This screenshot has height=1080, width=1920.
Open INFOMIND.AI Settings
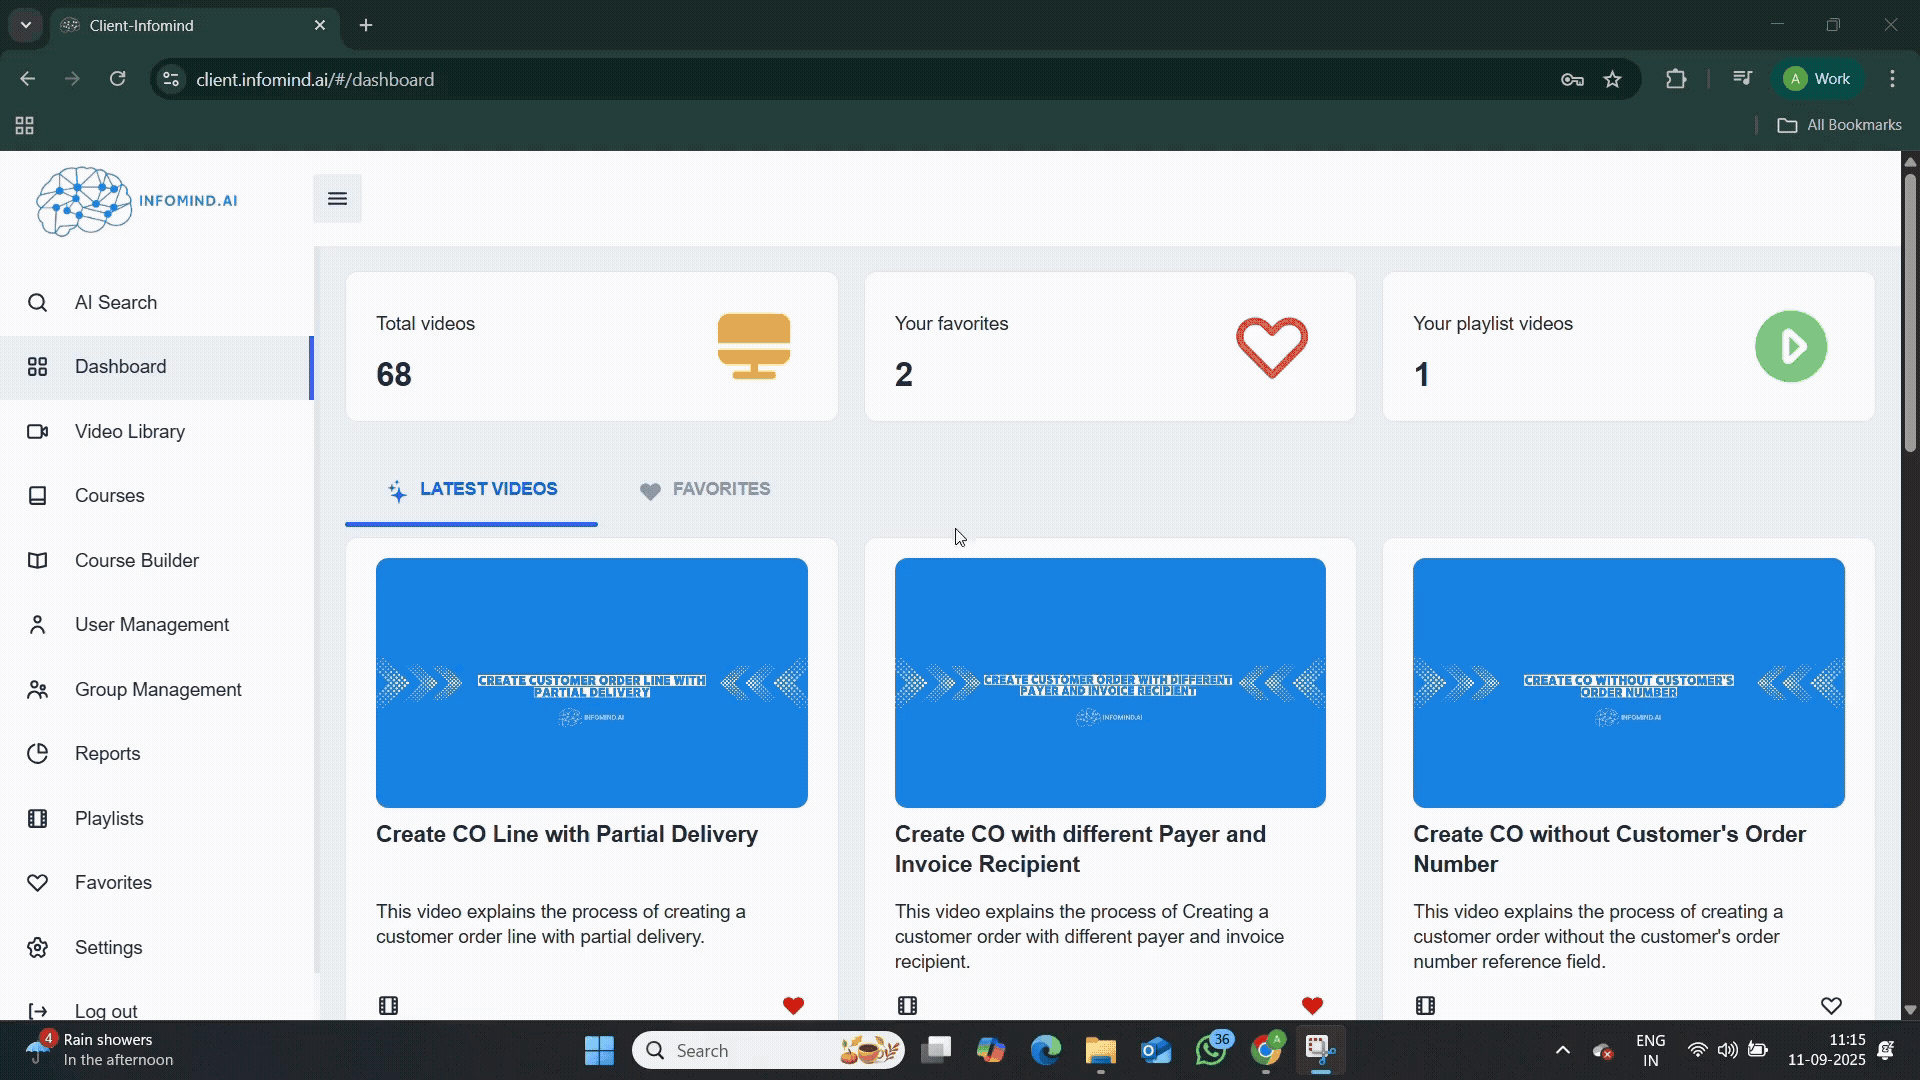[x=108, y=947]
